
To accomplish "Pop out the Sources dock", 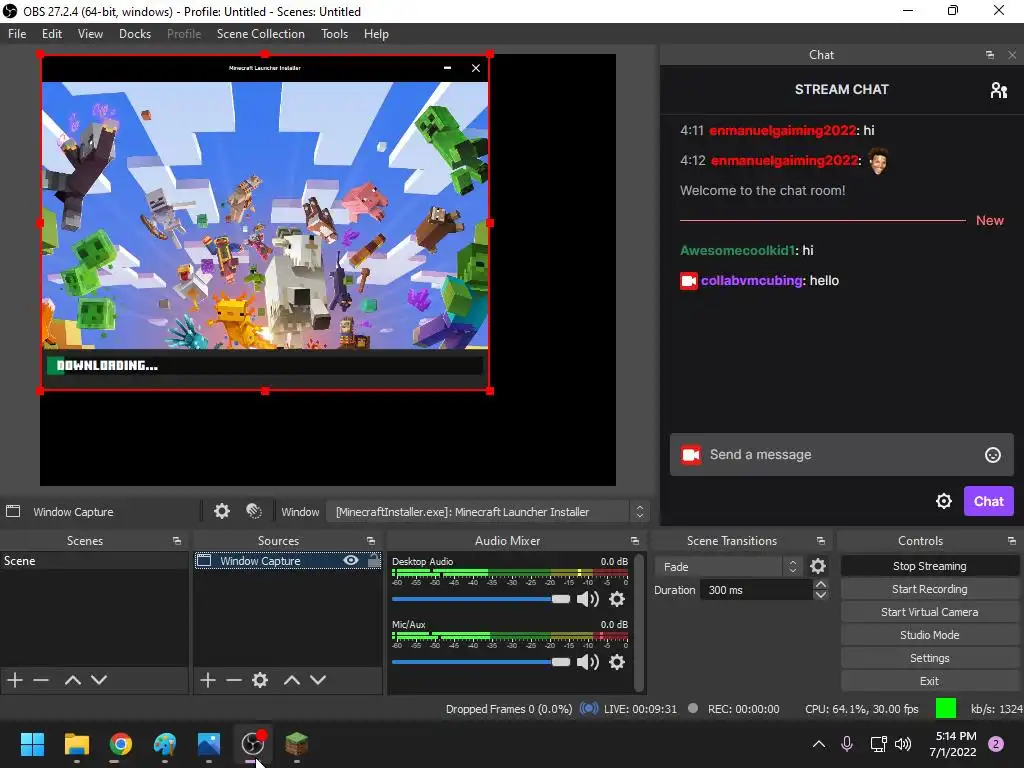I will (x=371, y=541).
